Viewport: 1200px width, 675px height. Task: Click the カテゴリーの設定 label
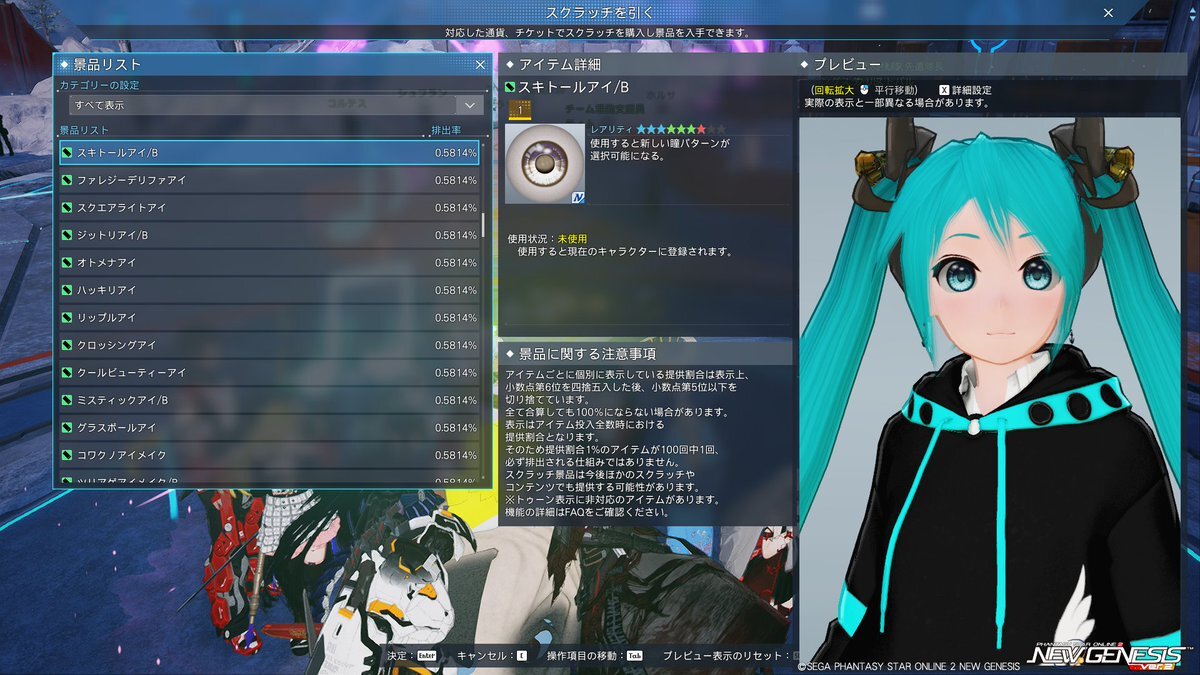tap(99, 85)
